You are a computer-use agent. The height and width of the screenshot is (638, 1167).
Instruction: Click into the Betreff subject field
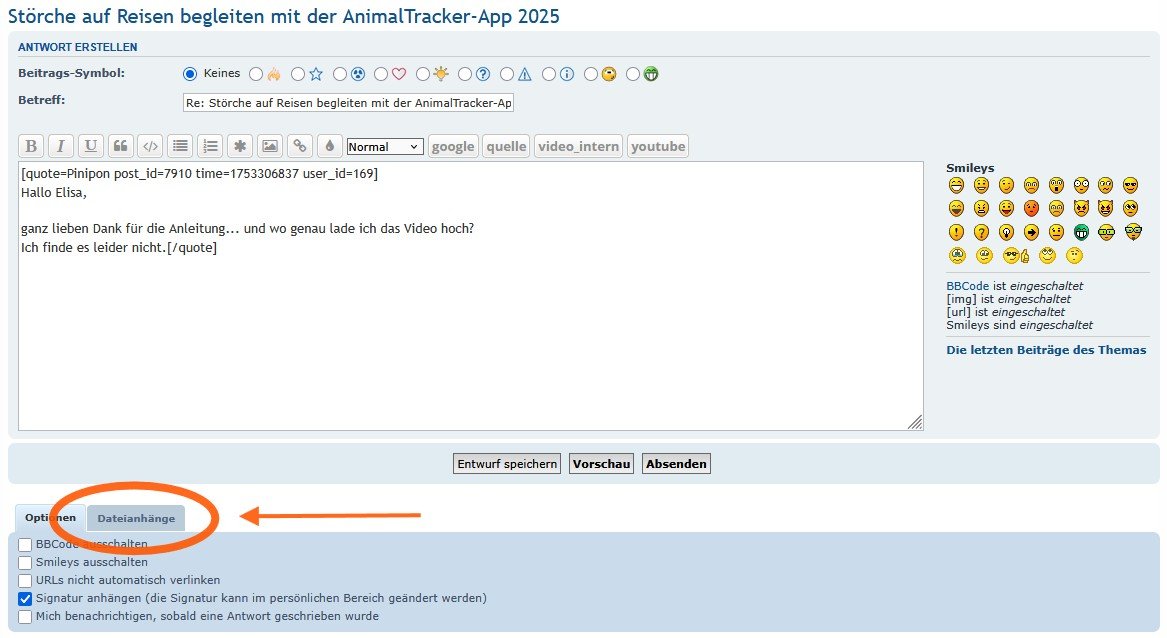[x=348, y=103]
